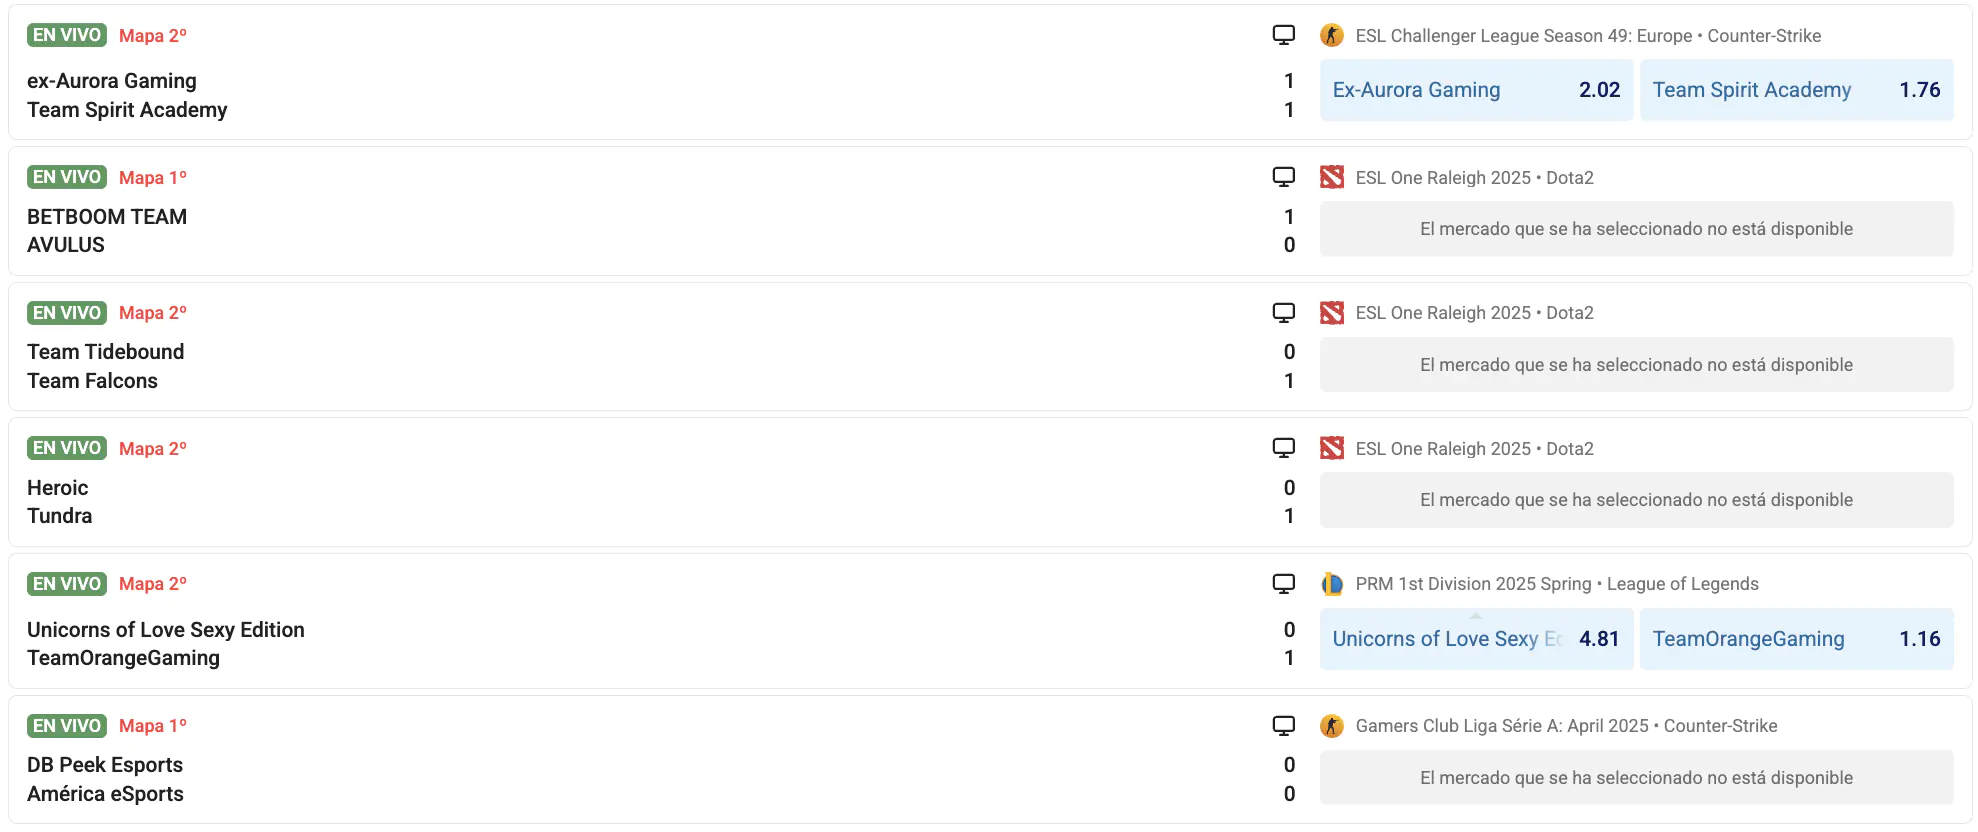Click the Dota2 icon in Heroic vs Tundra row
The height and width of the screenshot is (832, 1978).
1331,449
